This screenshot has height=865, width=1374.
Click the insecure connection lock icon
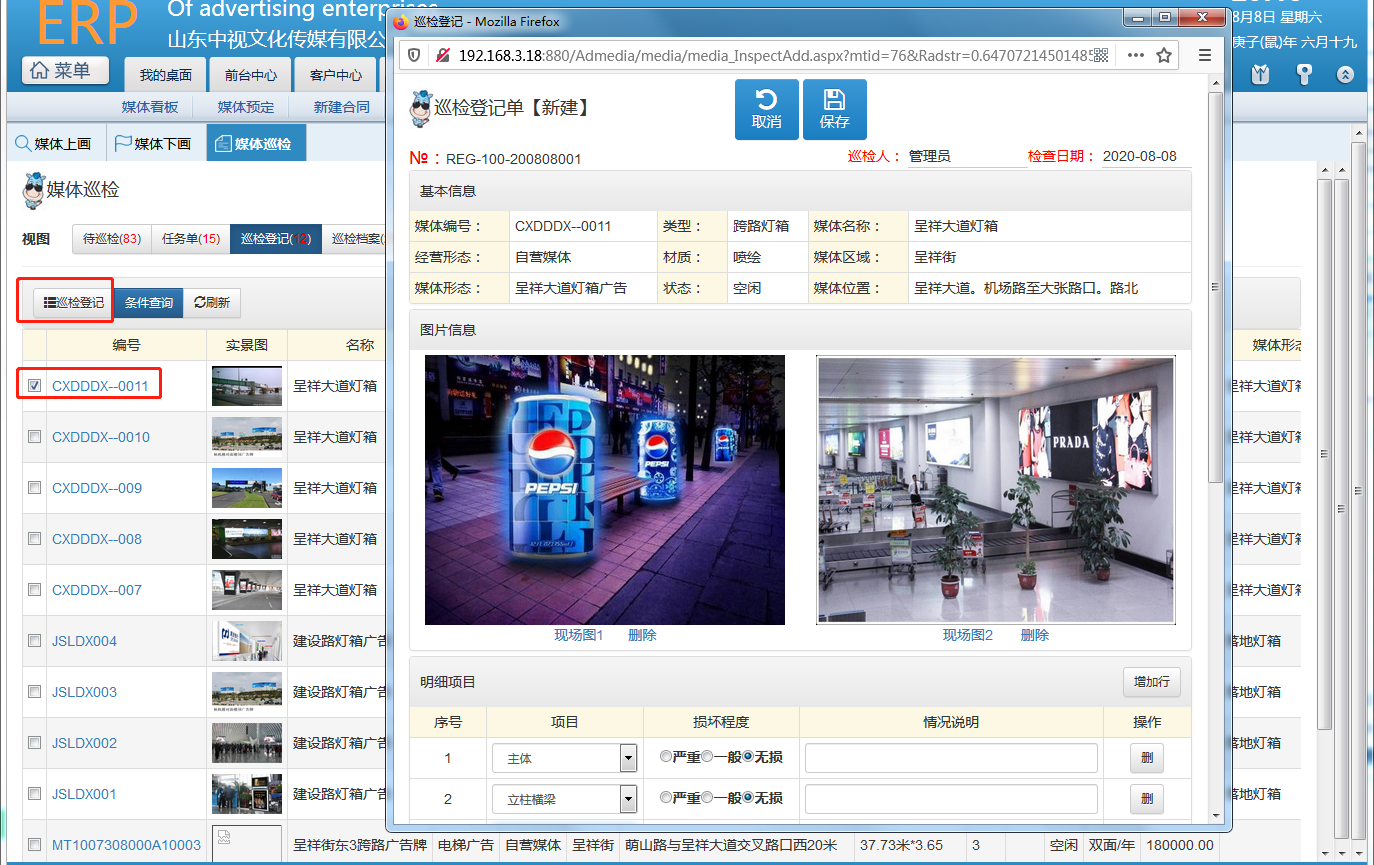(x=443, y=55)
